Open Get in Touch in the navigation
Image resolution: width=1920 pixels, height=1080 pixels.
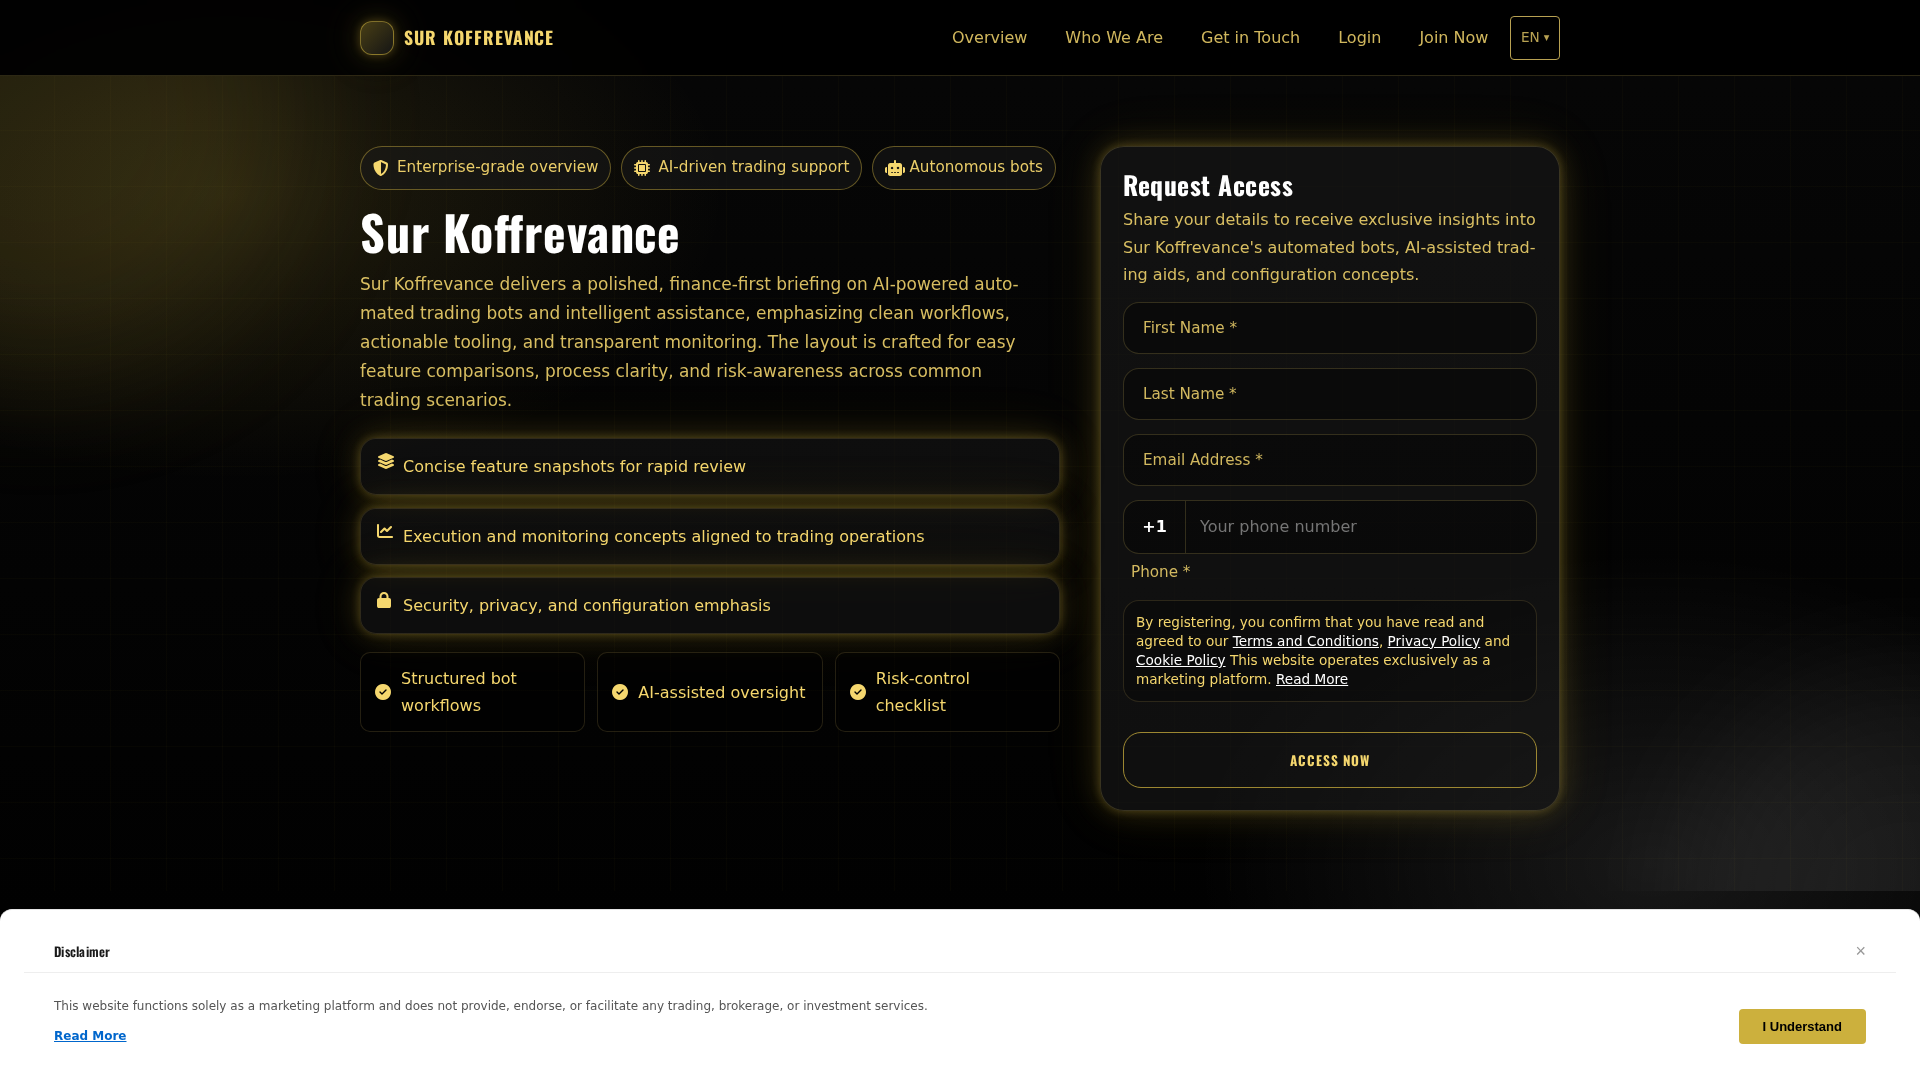(1250, 38)
